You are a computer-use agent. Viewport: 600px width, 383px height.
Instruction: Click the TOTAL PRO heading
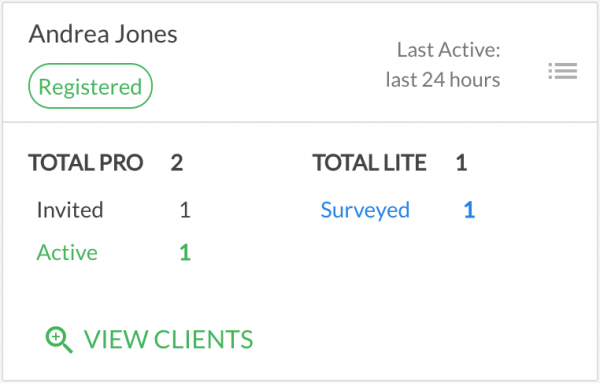coord(86,163)
